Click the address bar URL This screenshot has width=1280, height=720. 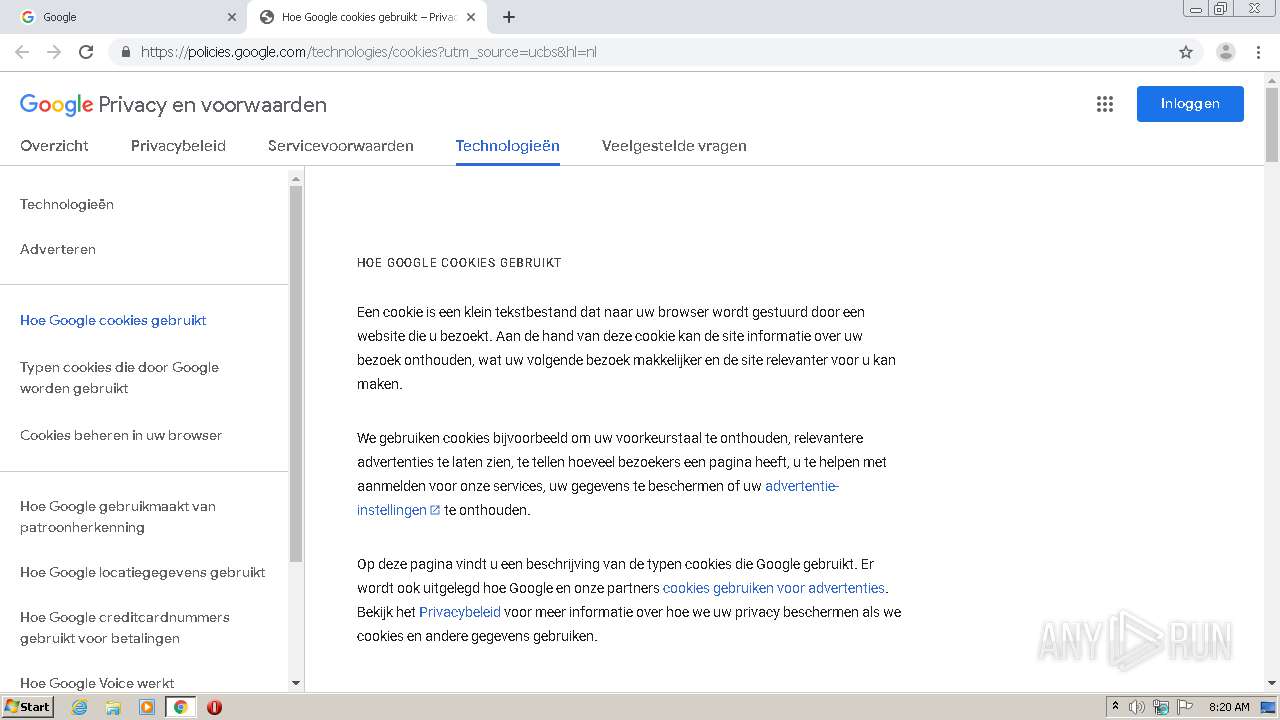(x=369, y=52)
